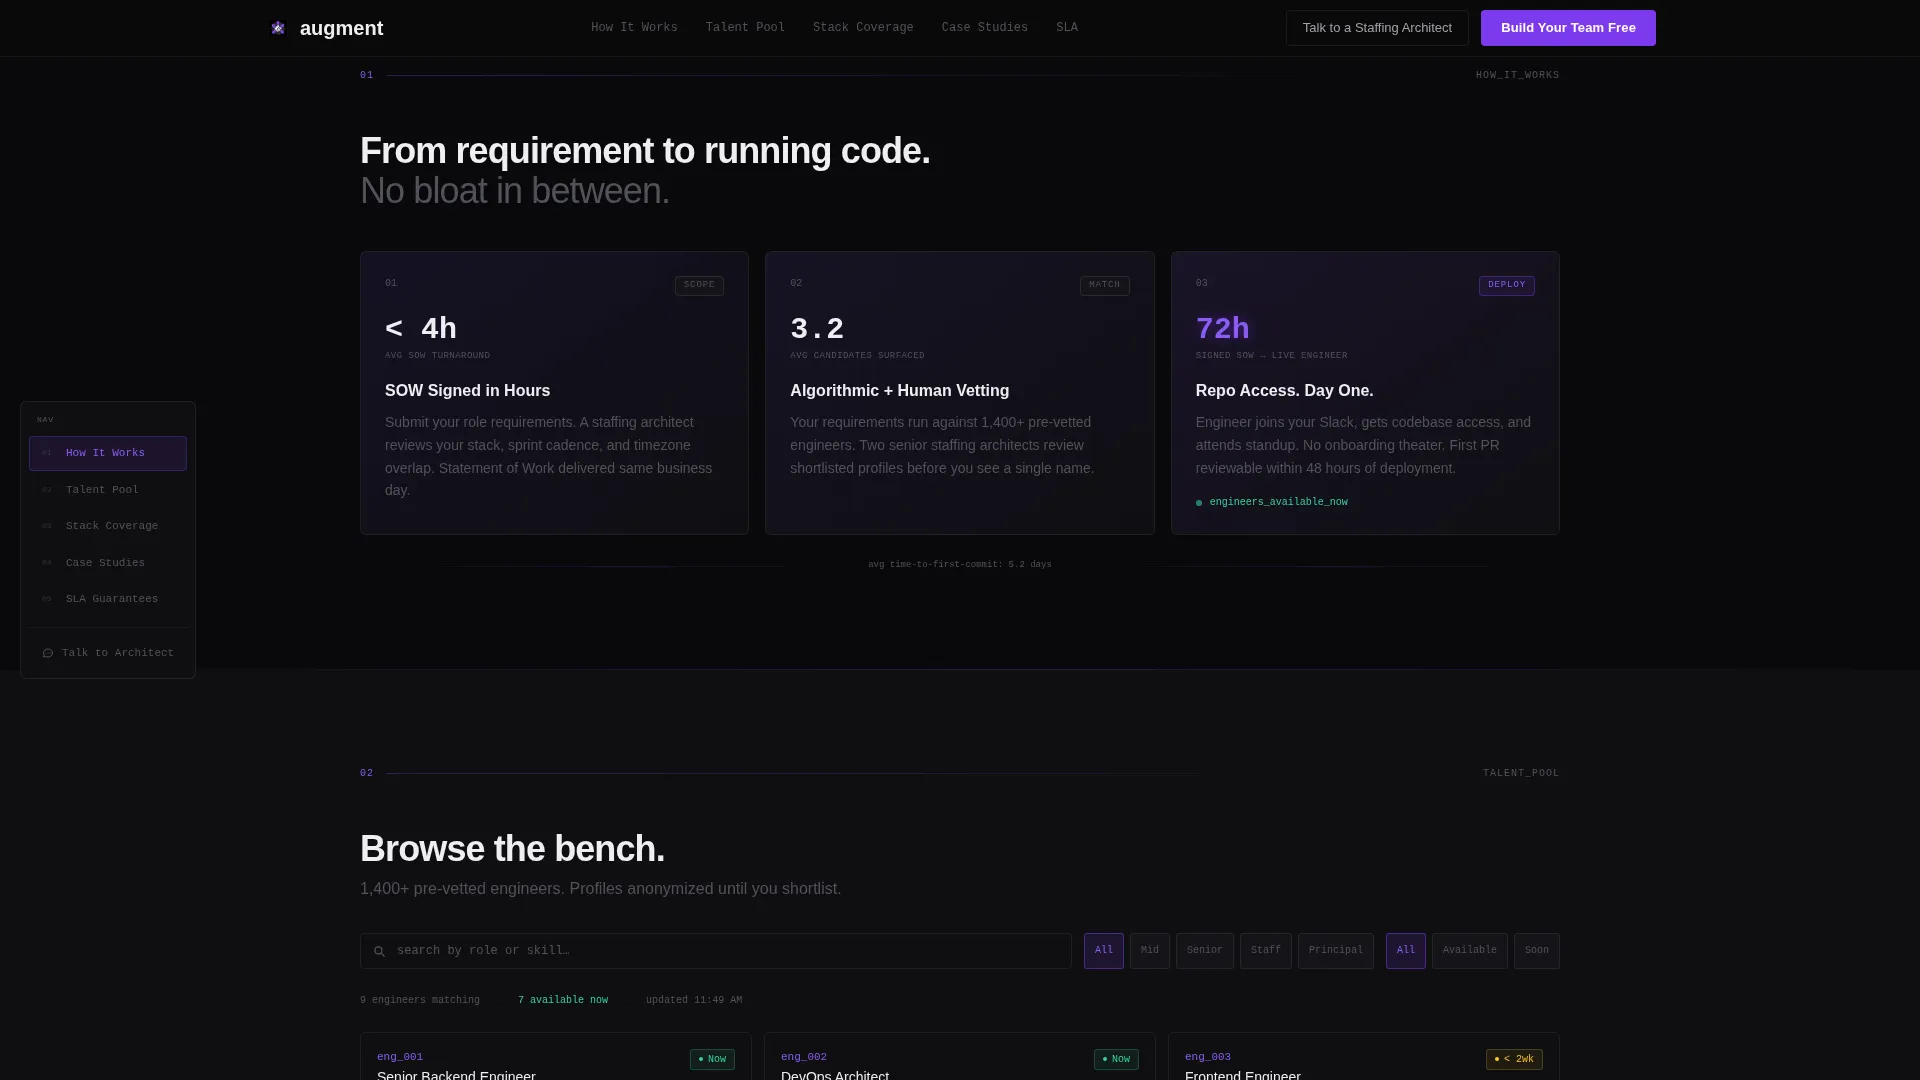
Task: Click the chat bubble icon beside Talk to Architect
Action: coord(48,653)
